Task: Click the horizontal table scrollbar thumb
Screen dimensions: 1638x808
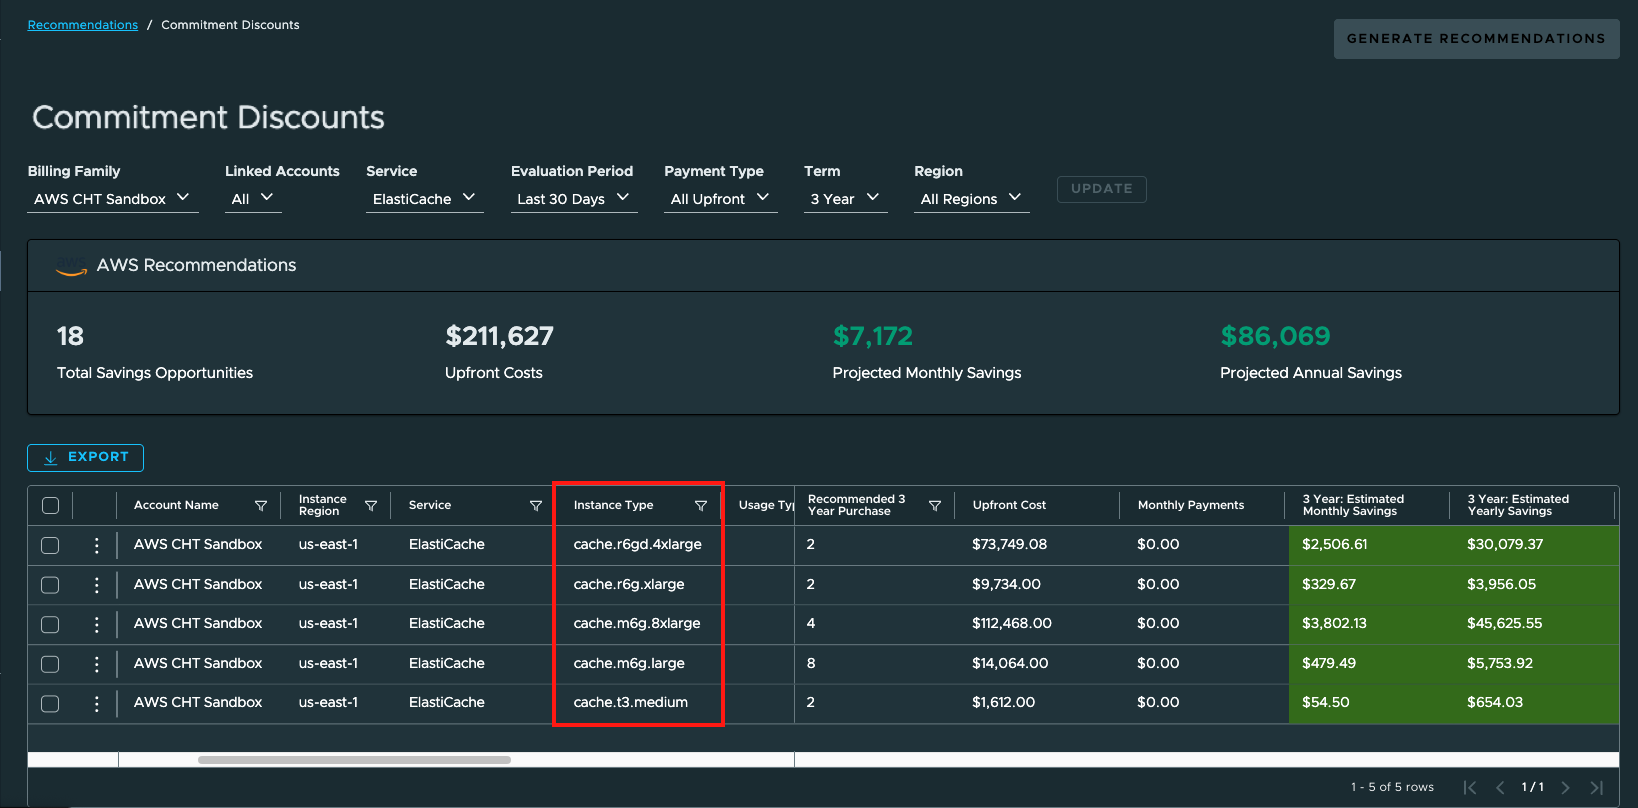Action: tap(354, 760)
